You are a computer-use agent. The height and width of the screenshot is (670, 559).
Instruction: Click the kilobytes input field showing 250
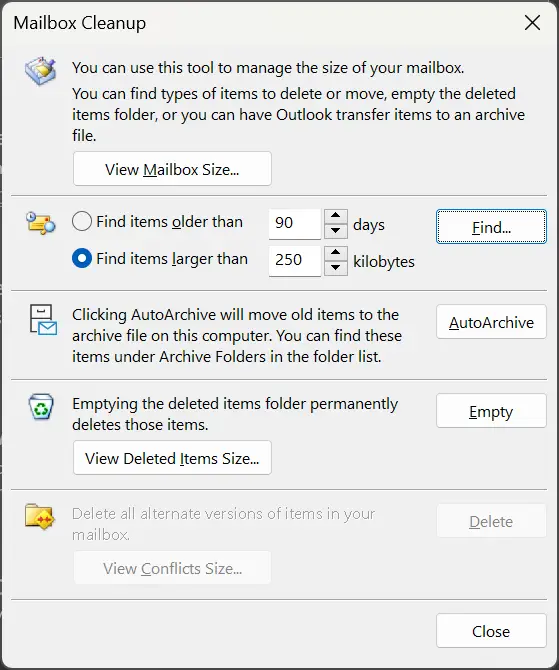(x=295, y=261)
